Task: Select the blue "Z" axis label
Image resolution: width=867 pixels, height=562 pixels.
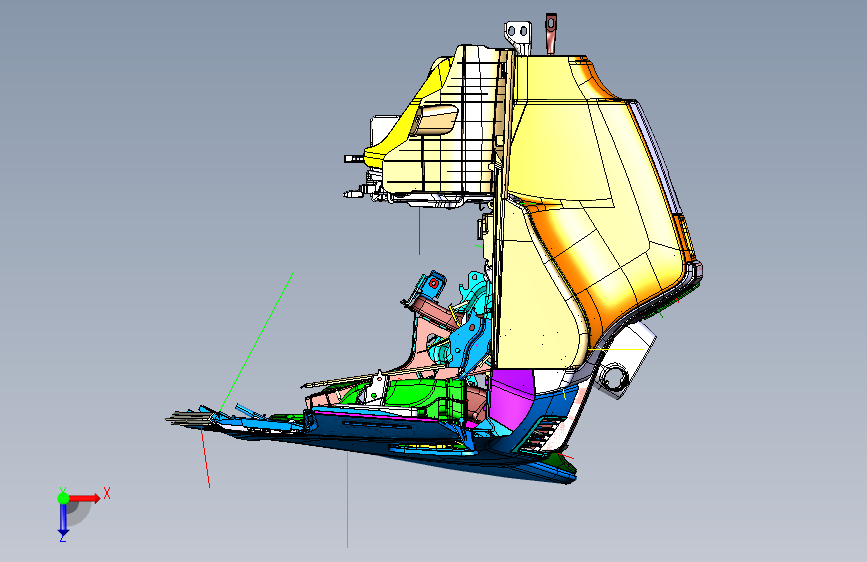Action: [x=62, y=538]
